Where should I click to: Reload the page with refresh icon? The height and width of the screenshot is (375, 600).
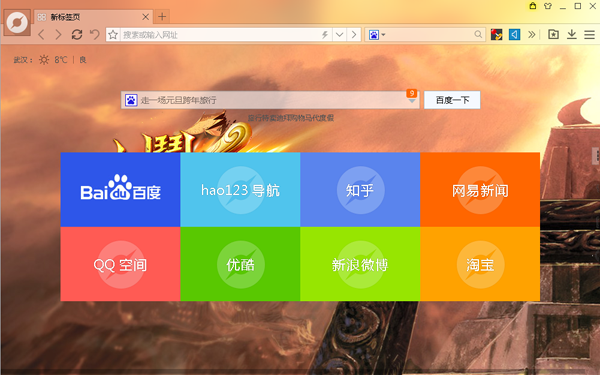tap(77, 34)
